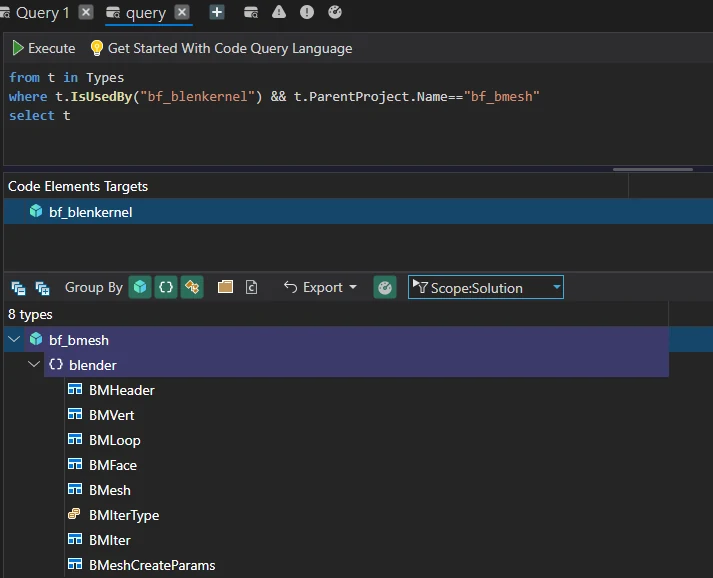Select the BMHeader type
This screenshot has height=578, width=713.
(121, 390)
